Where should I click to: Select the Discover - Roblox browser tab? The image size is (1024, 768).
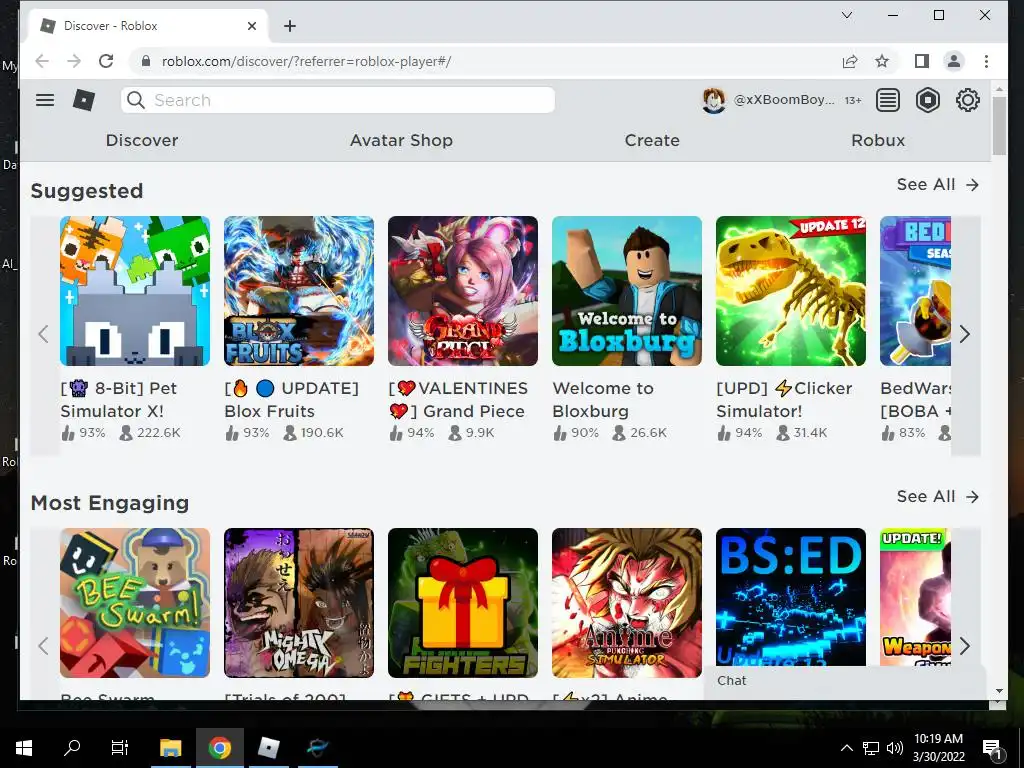click(x=149, y=26)
